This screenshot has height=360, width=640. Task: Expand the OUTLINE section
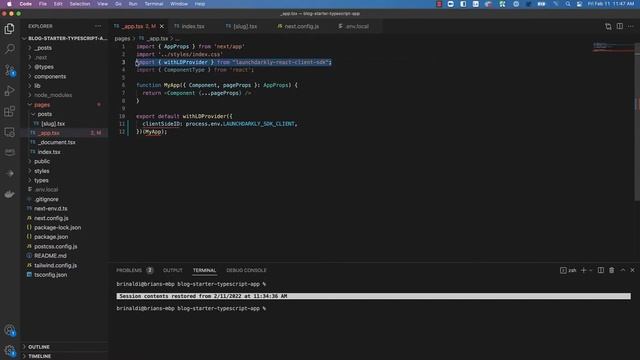coord(39,347)
